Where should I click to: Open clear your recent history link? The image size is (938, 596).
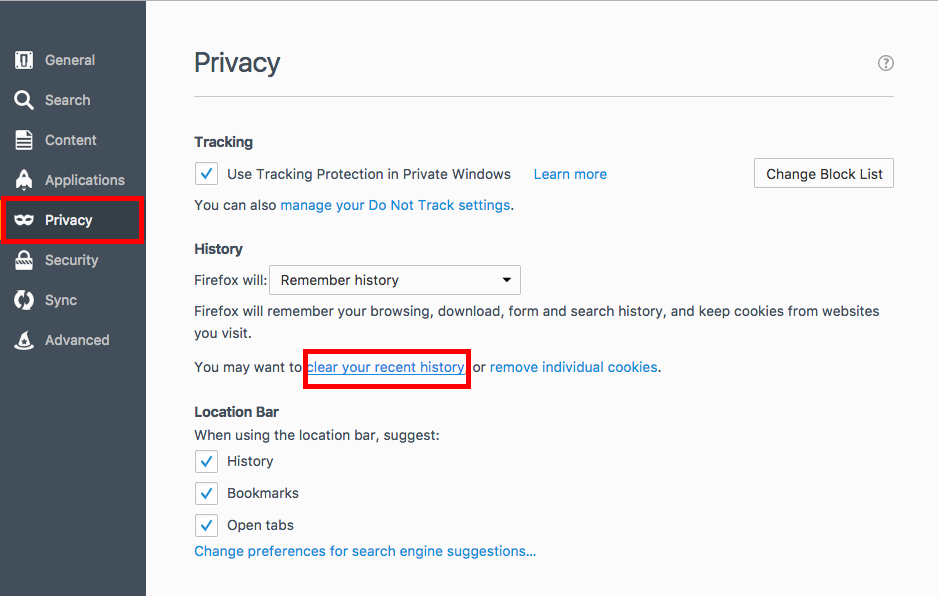(x=386, y=367)
